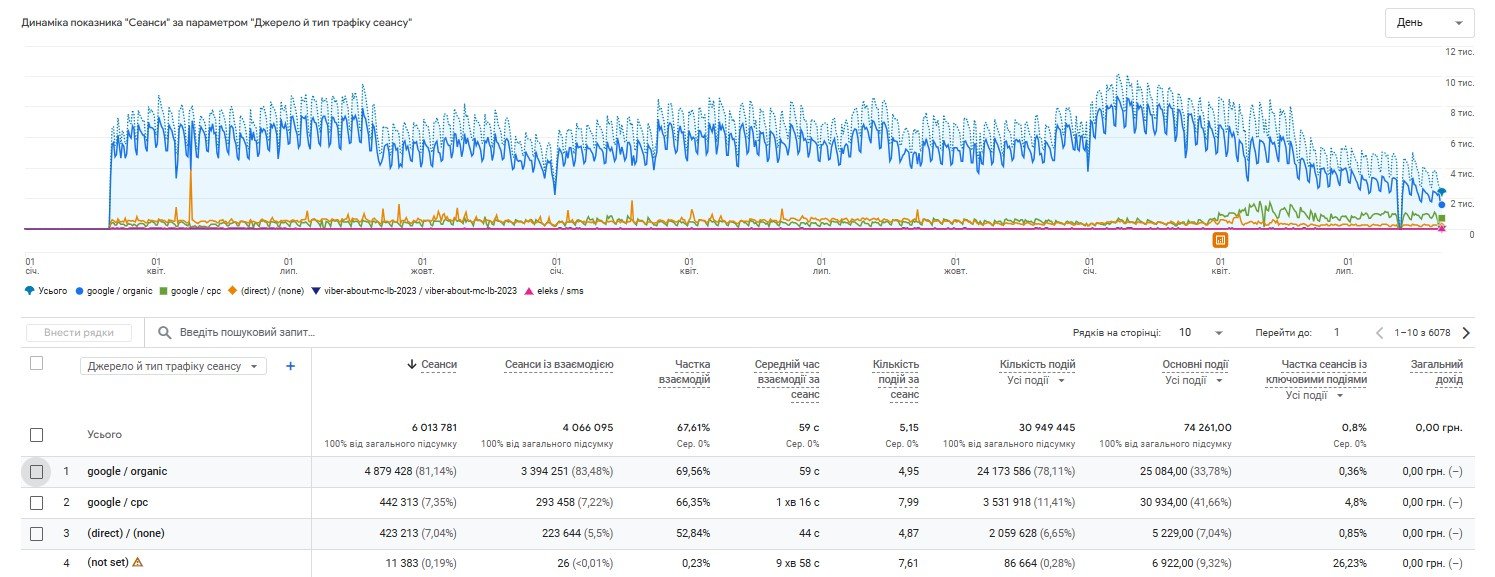Click the sort arrow beside Сеанси header
Image resolution: width=1495 pixels, height=577 pixels.
pyautogui.click(x=411, y=365)
